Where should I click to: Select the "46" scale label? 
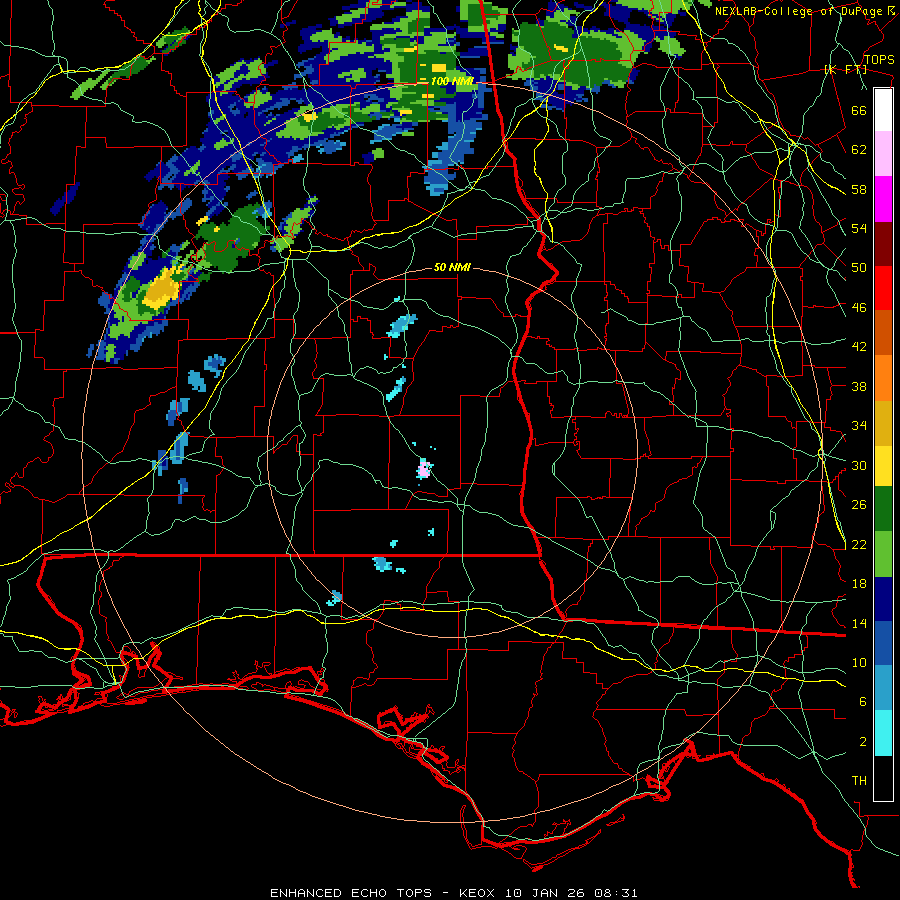click(859, 308)
